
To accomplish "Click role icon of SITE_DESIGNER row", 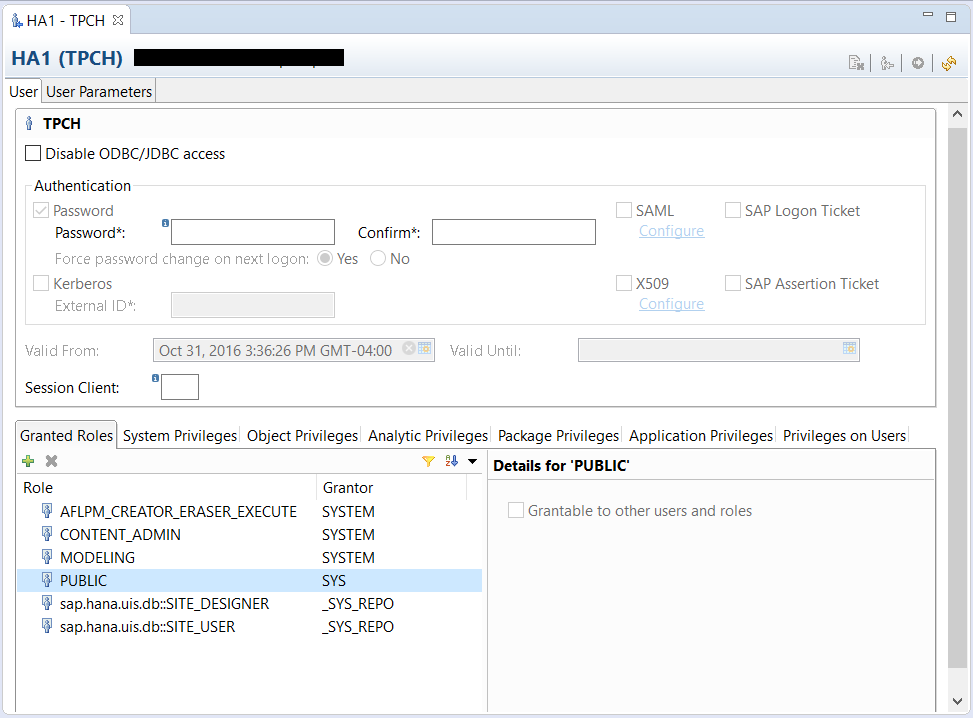I will [47, 603].
